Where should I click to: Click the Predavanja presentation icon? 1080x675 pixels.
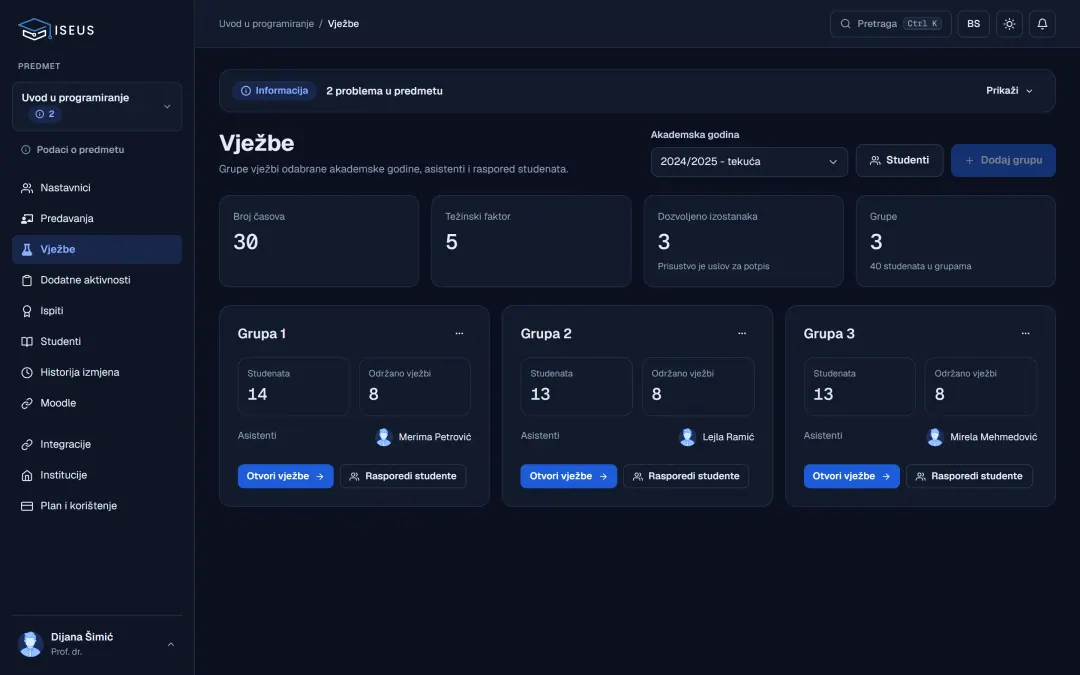point(27,218)
